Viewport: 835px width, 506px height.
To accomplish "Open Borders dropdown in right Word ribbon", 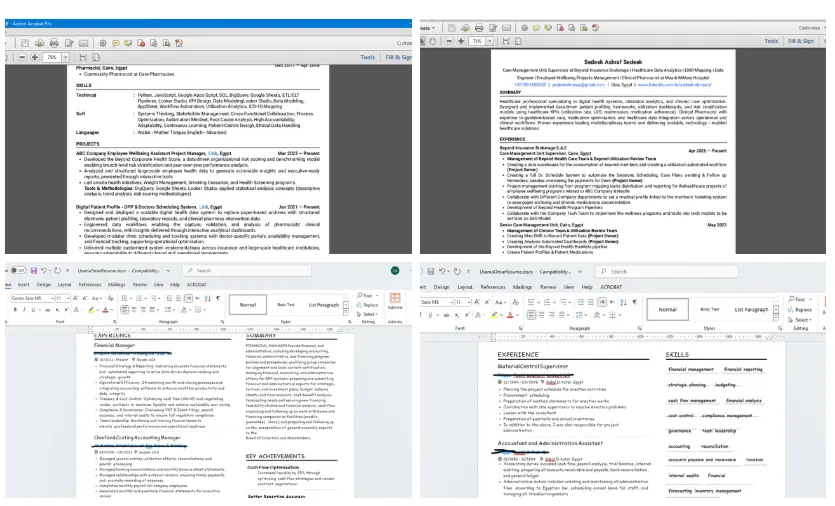I will (x=620, y=315).
